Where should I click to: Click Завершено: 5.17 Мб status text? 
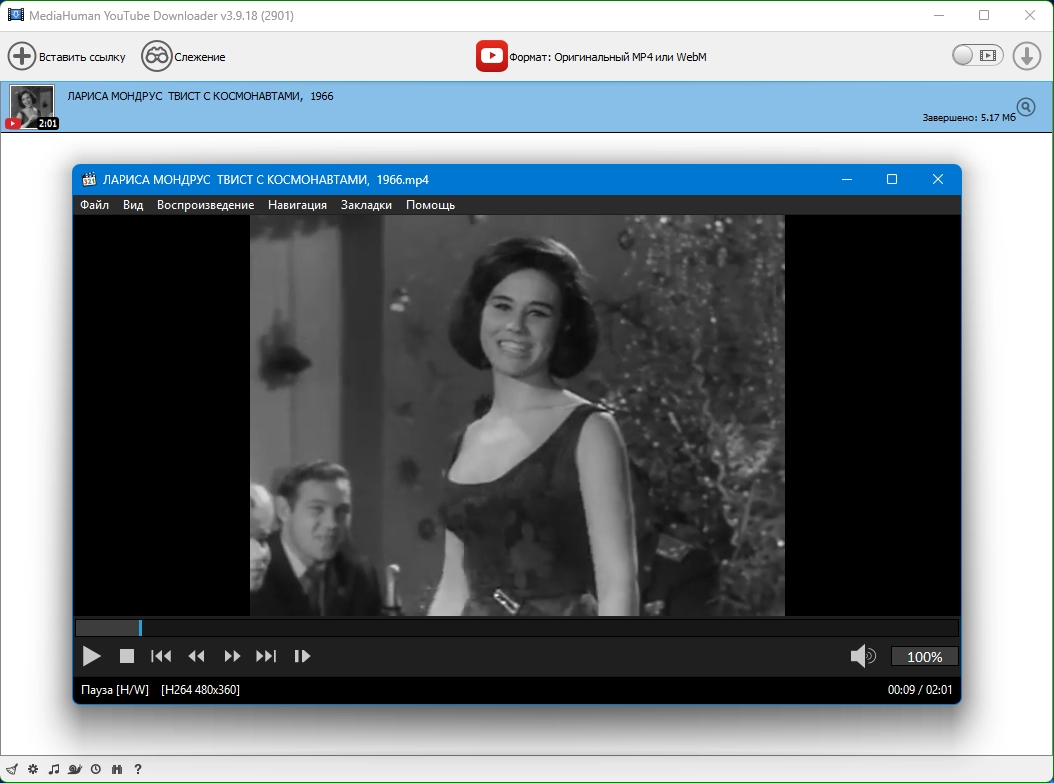click(969, 118)
